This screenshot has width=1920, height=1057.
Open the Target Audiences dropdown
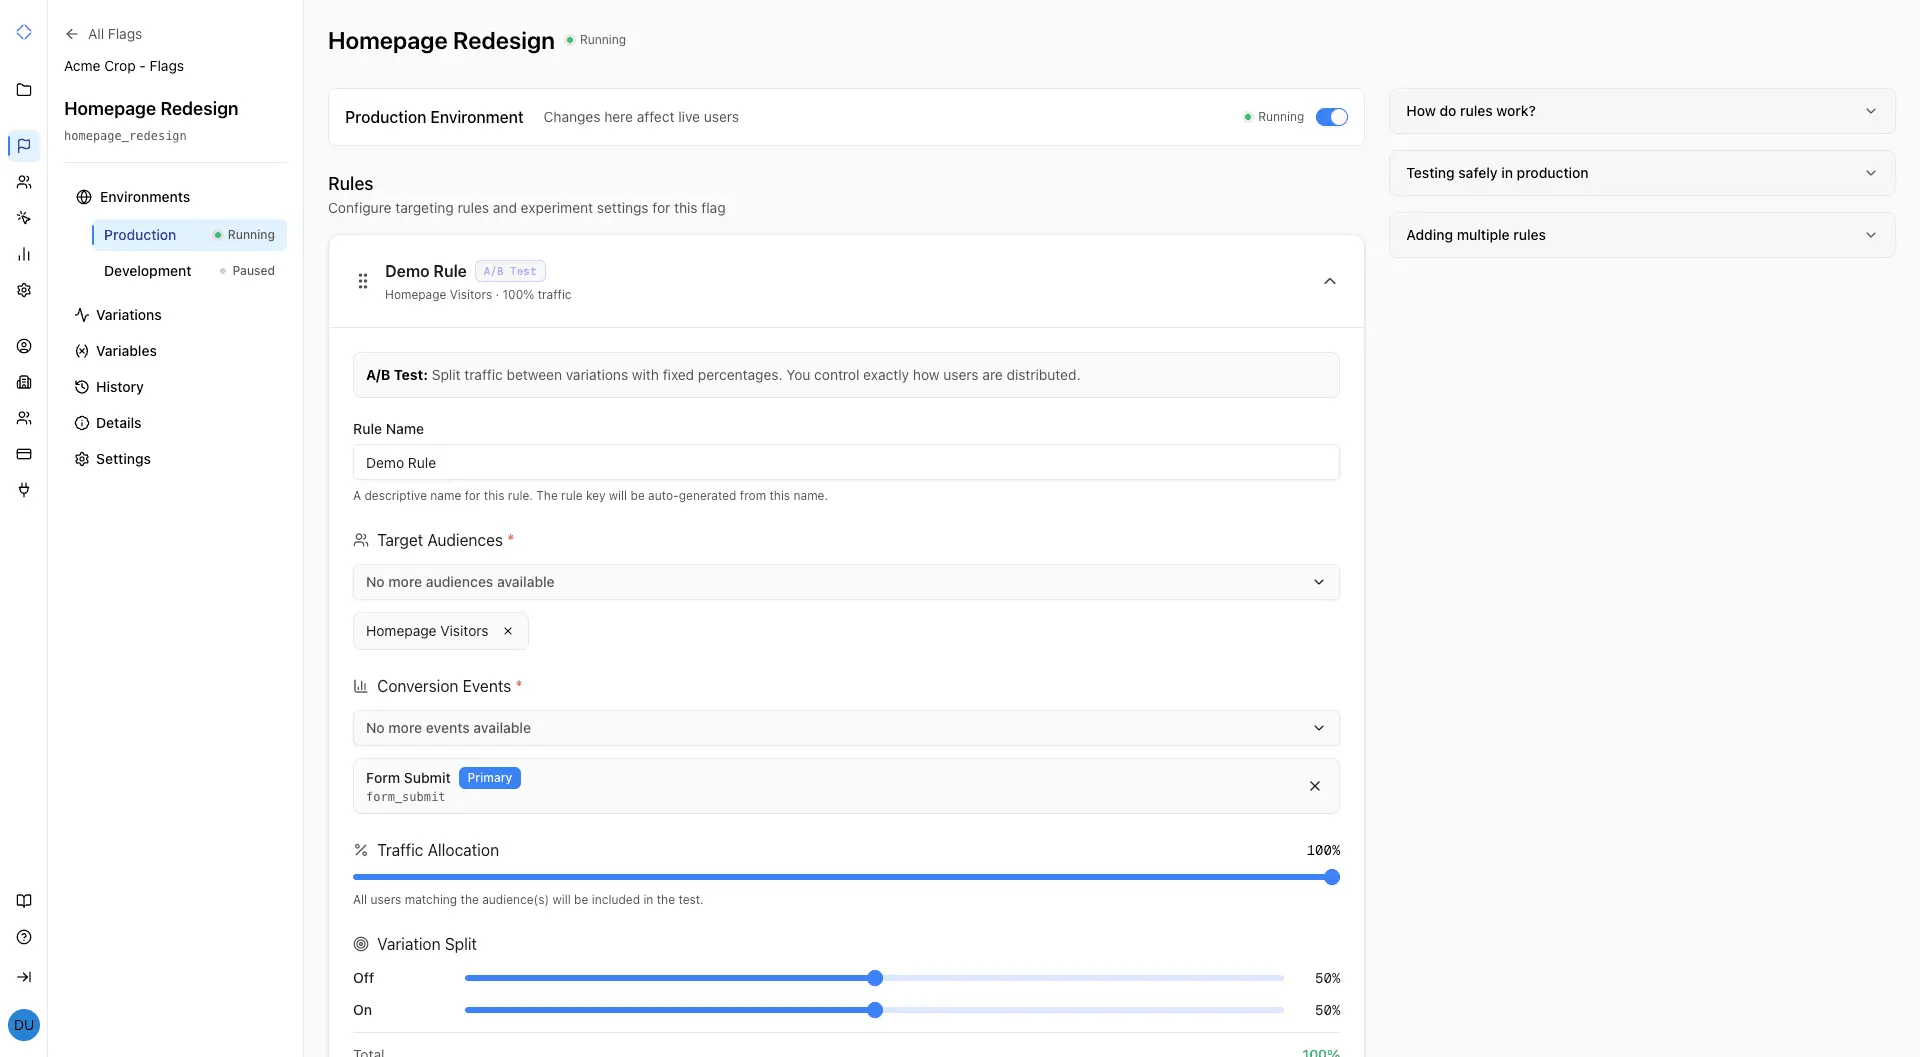(x=846, y=582)
